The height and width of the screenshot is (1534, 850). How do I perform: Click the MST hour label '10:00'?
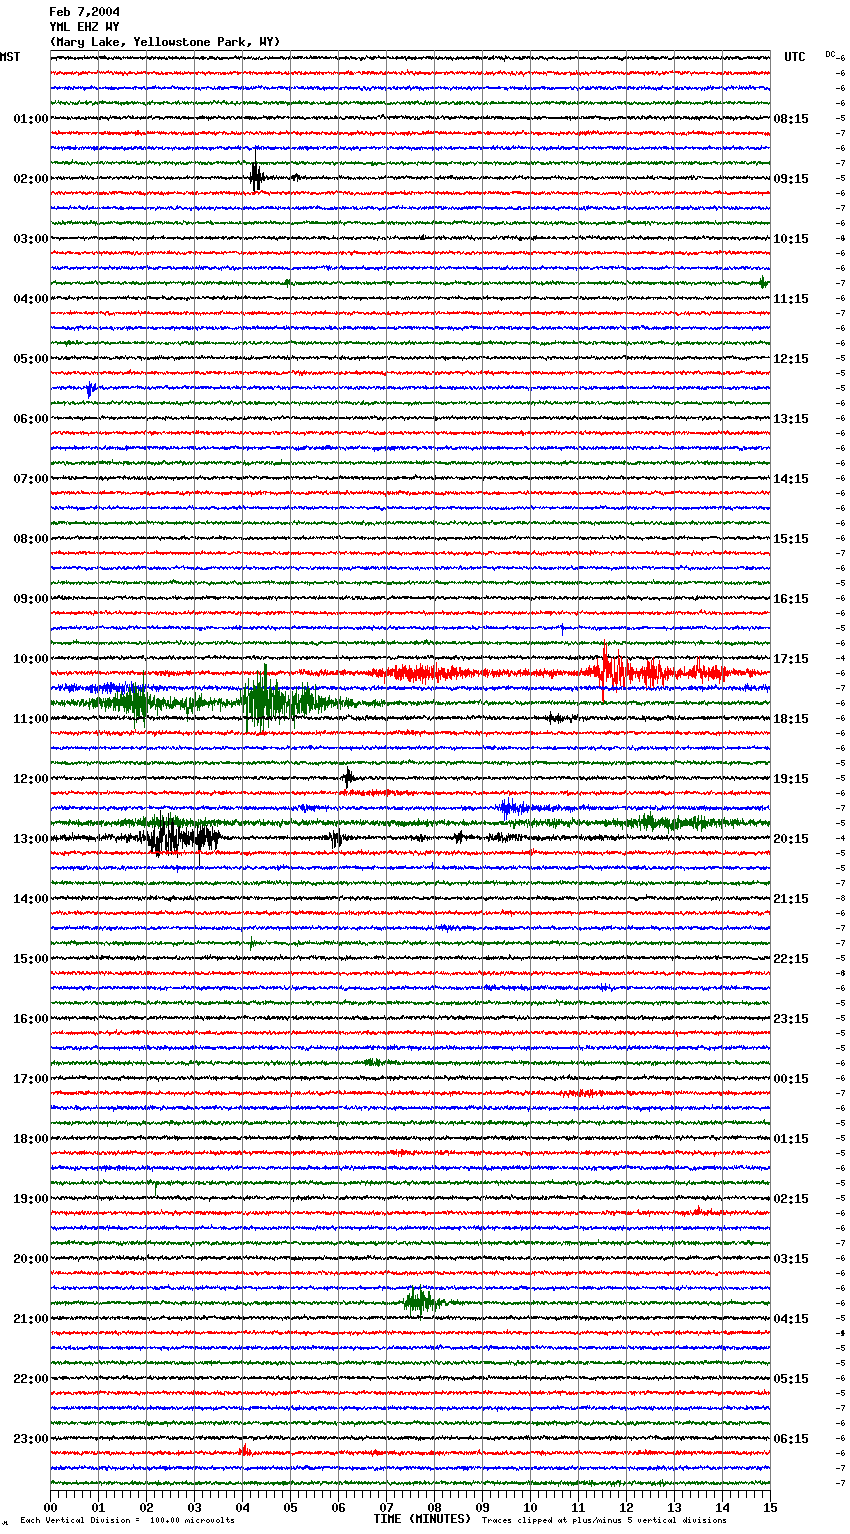[31, 659]
